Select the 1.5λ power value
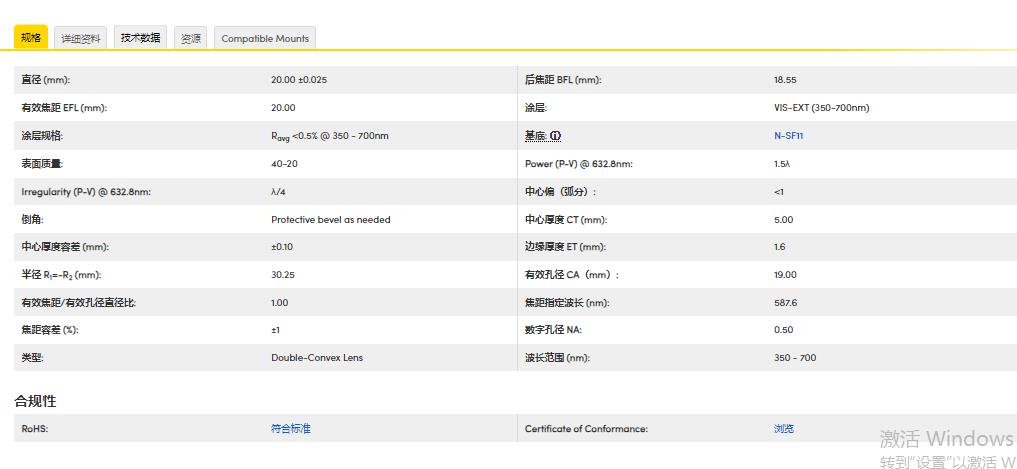 (782, 163)
